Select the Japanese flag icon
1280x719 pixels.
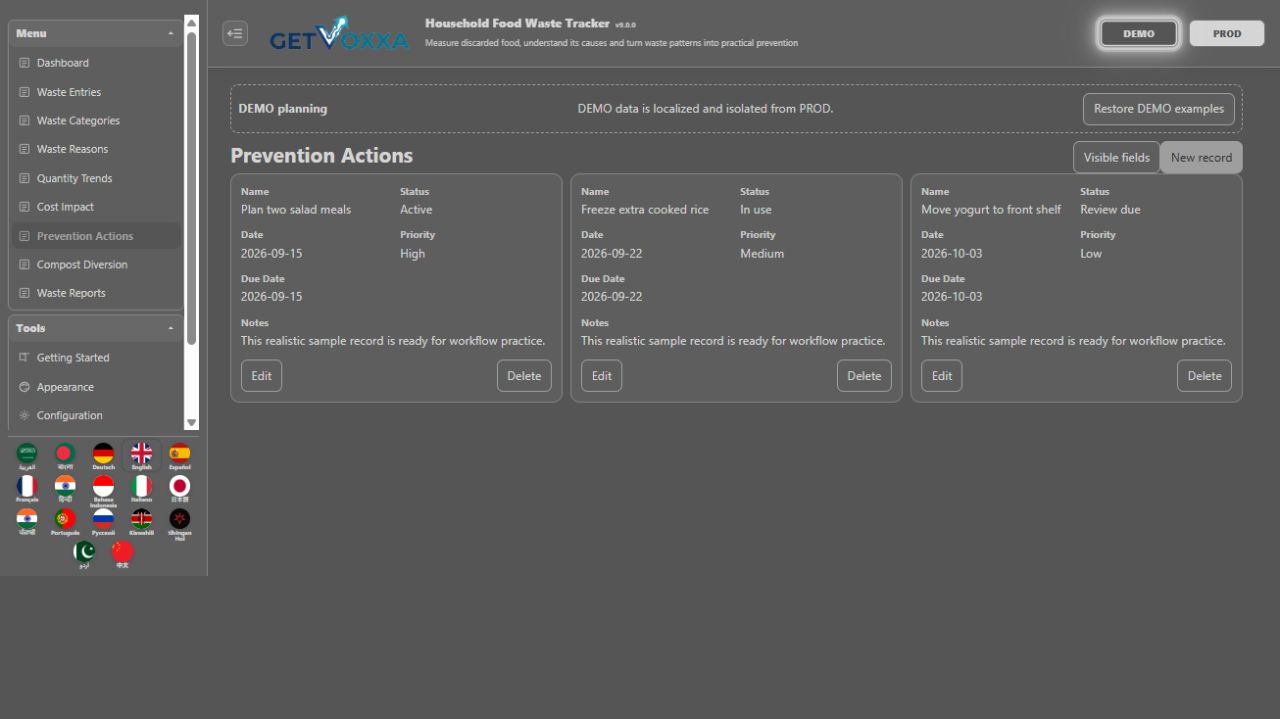pyautogui.click(x=179, y=489)
